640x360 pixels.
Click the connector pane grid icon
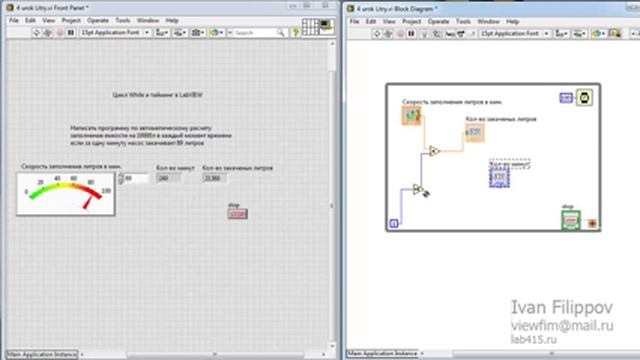coord(310,27)
